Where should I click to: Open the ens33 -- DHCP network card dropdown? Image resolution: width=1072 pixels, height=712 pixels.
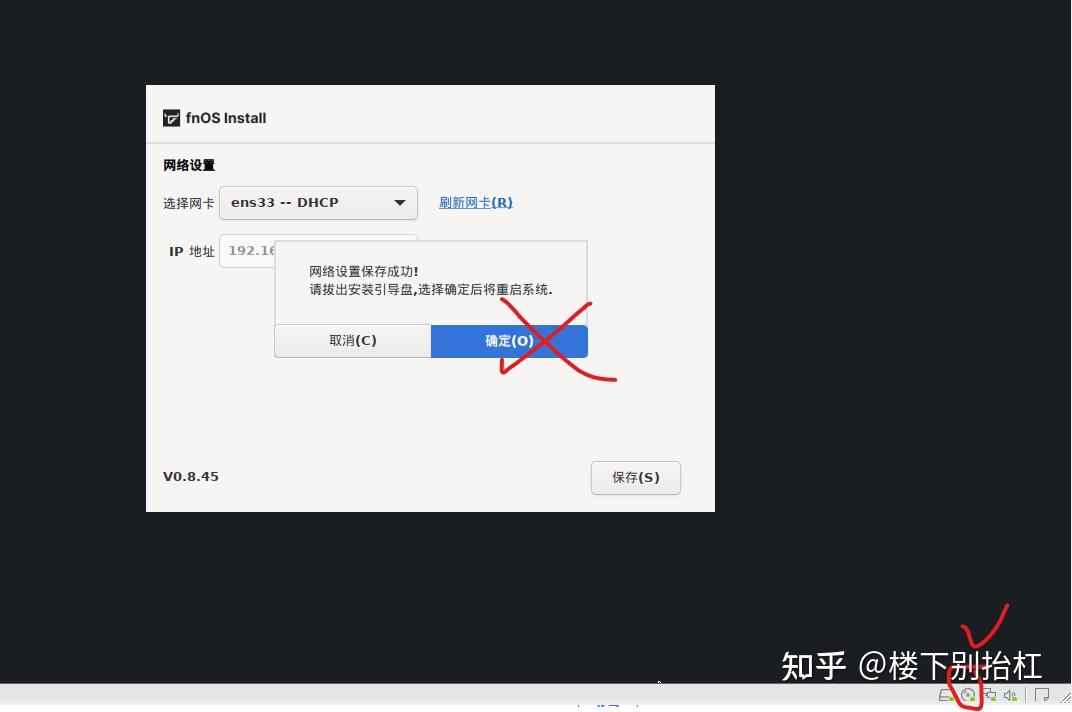point(318,202)
